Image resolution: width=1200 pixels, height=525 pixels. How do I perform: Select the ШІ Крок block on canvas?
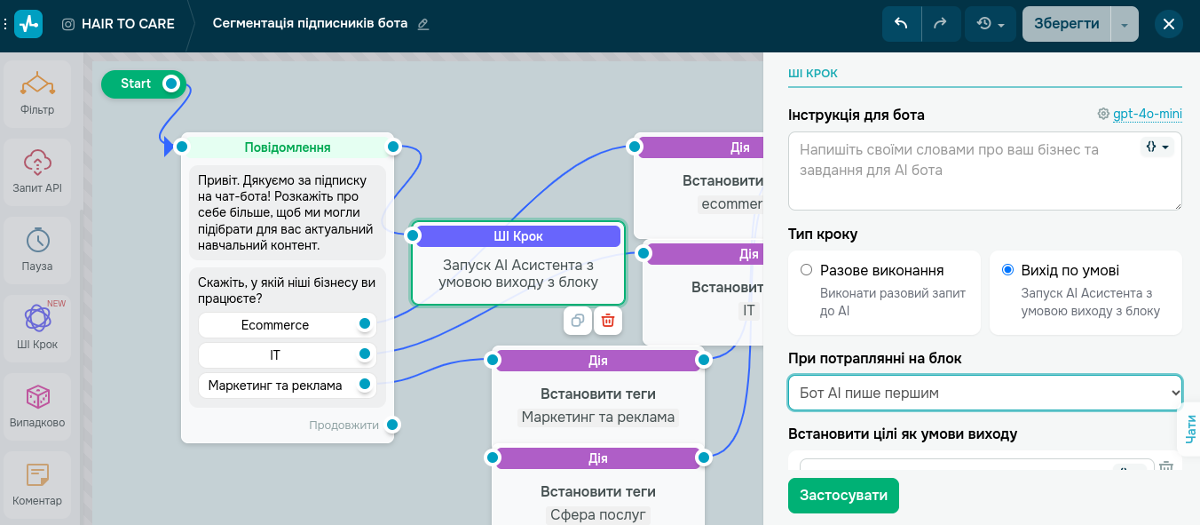pyautogui.click(x=518, y=263)
